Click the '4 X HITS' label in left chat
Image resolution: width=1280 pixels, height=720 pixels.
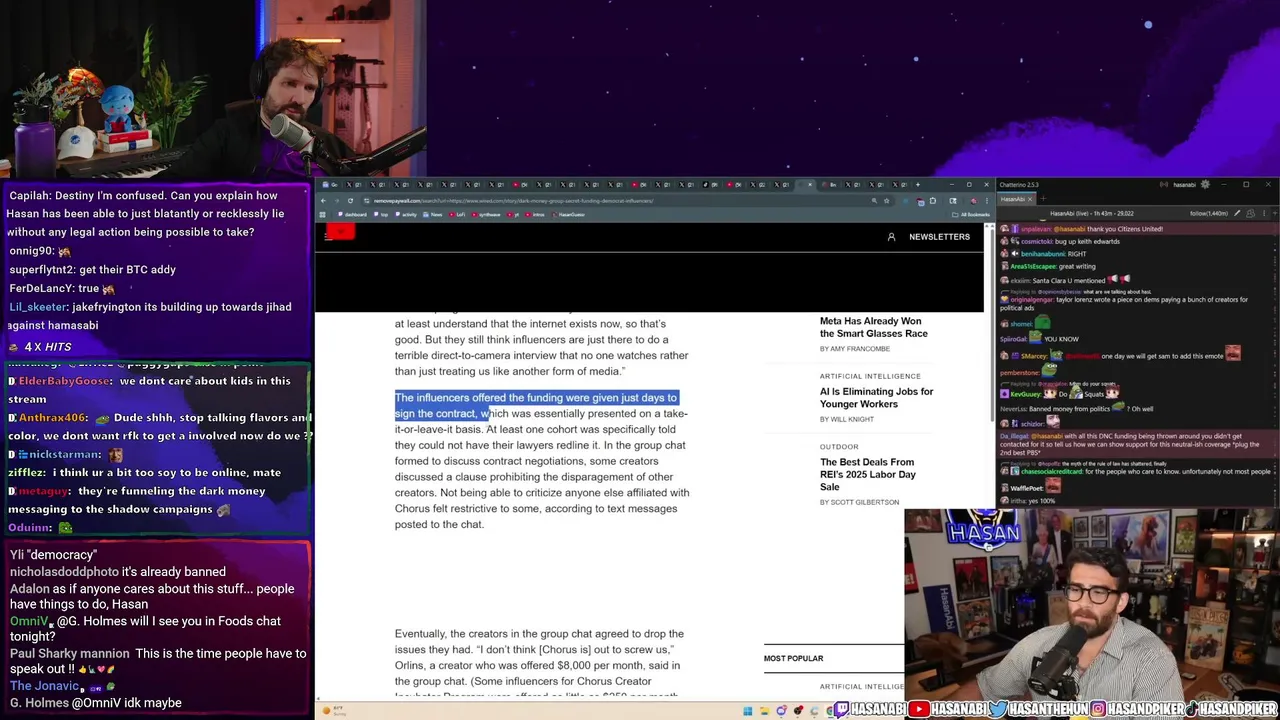48,347
